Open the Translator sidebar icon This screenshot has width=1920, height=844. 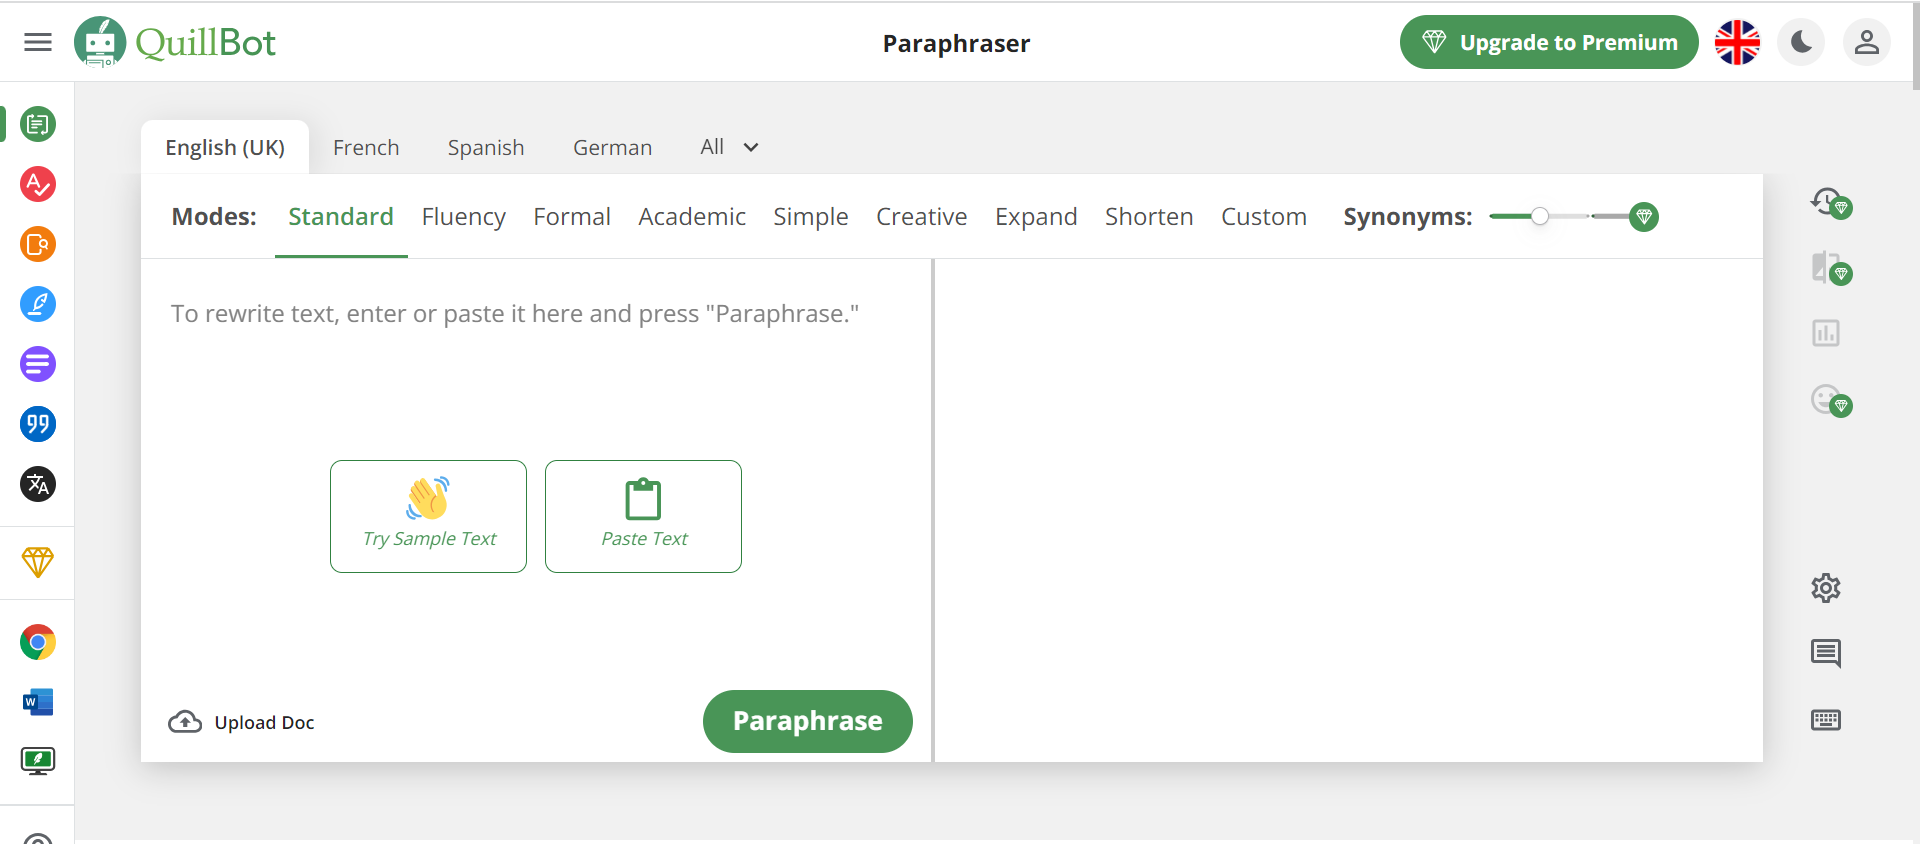(38, 485)
